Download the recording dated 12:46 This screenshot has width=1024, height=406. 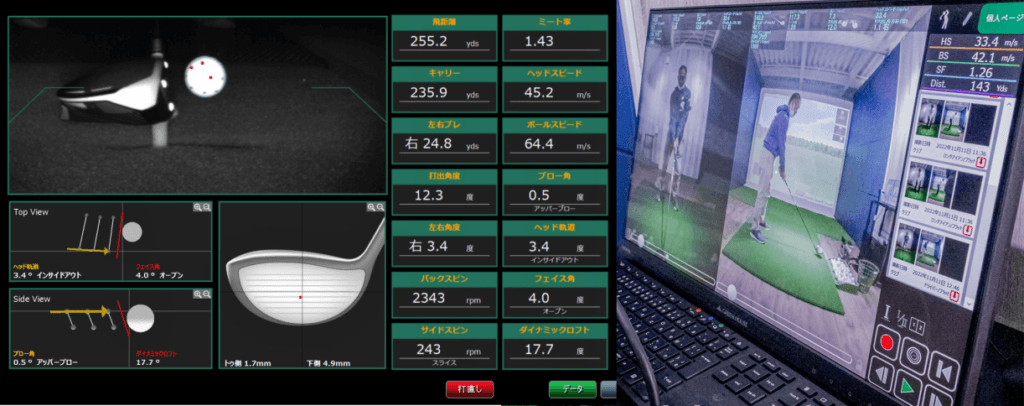tap(954, 298)
